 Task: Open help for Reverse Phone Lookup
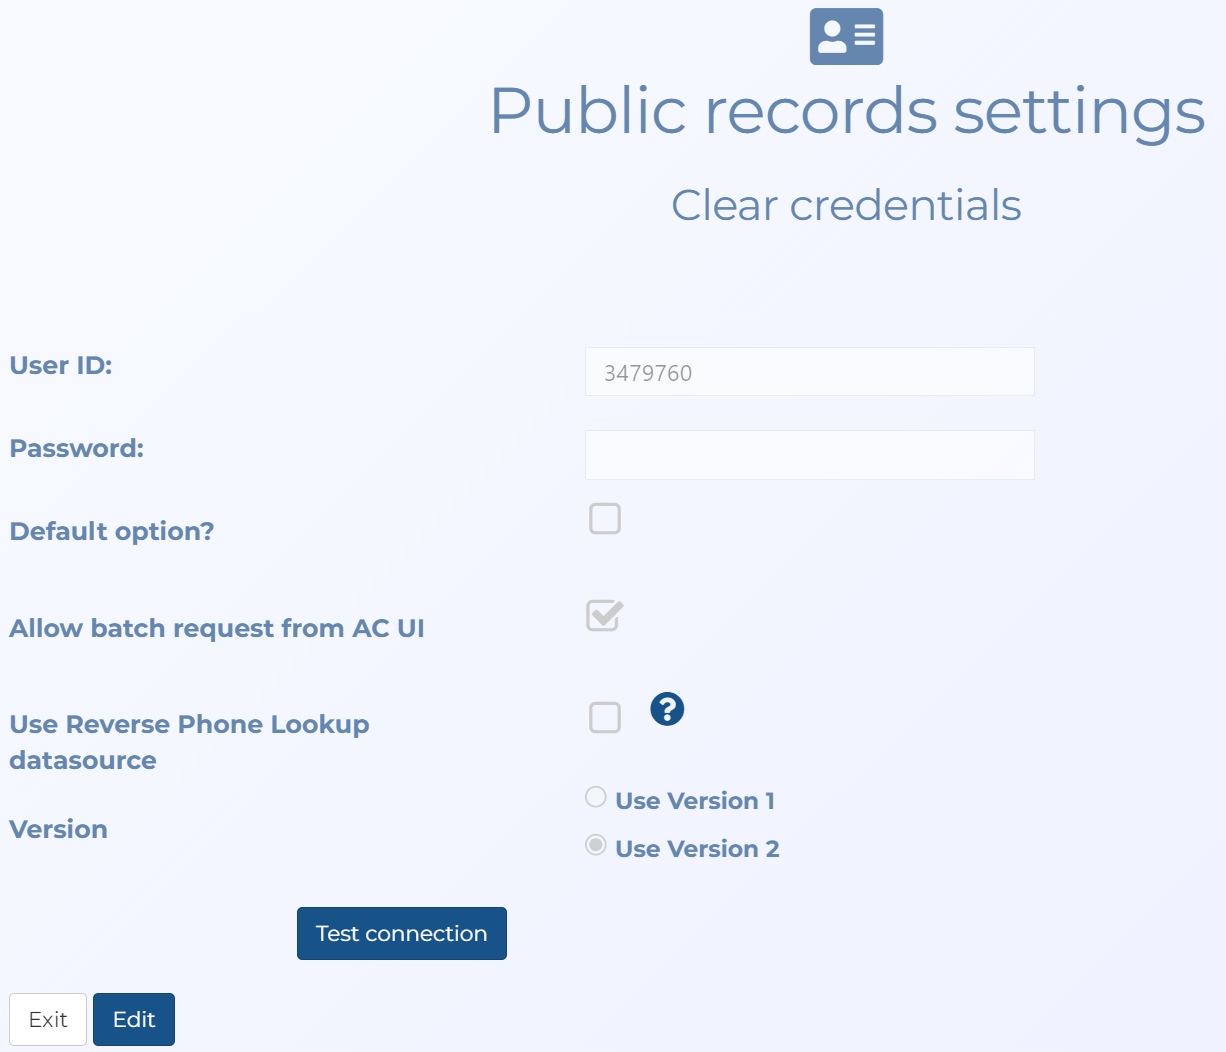pyautogui.click(x=667, y=709)
